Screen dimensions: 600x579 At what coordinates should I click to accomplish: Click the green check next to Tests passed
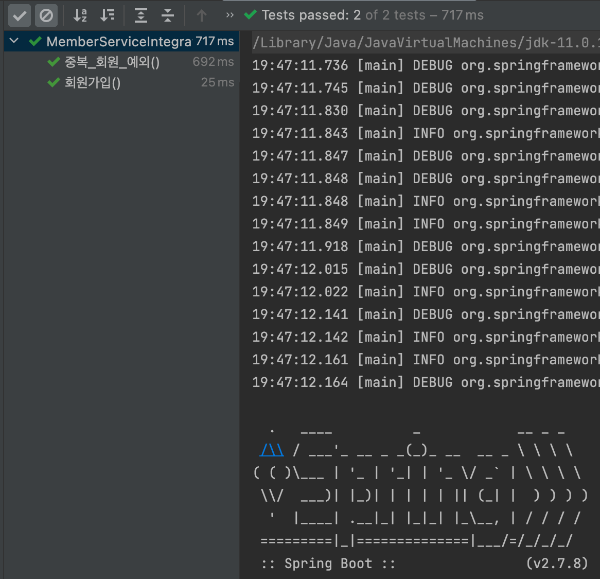click(x=250, y=15)
